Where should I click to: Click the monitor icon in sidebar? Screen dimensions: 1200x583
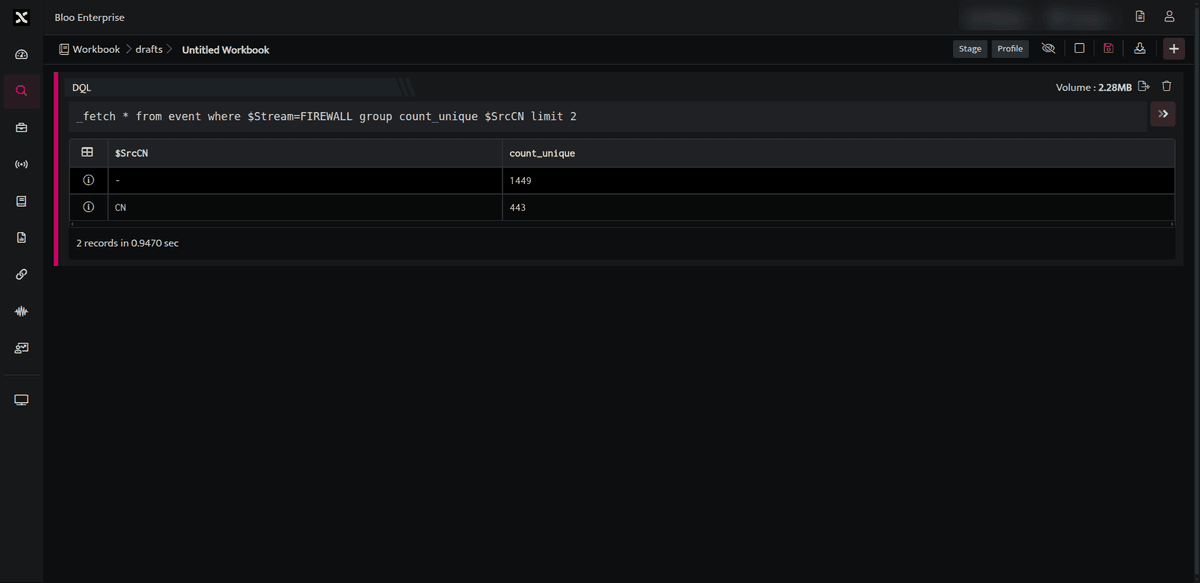(21, 400)
